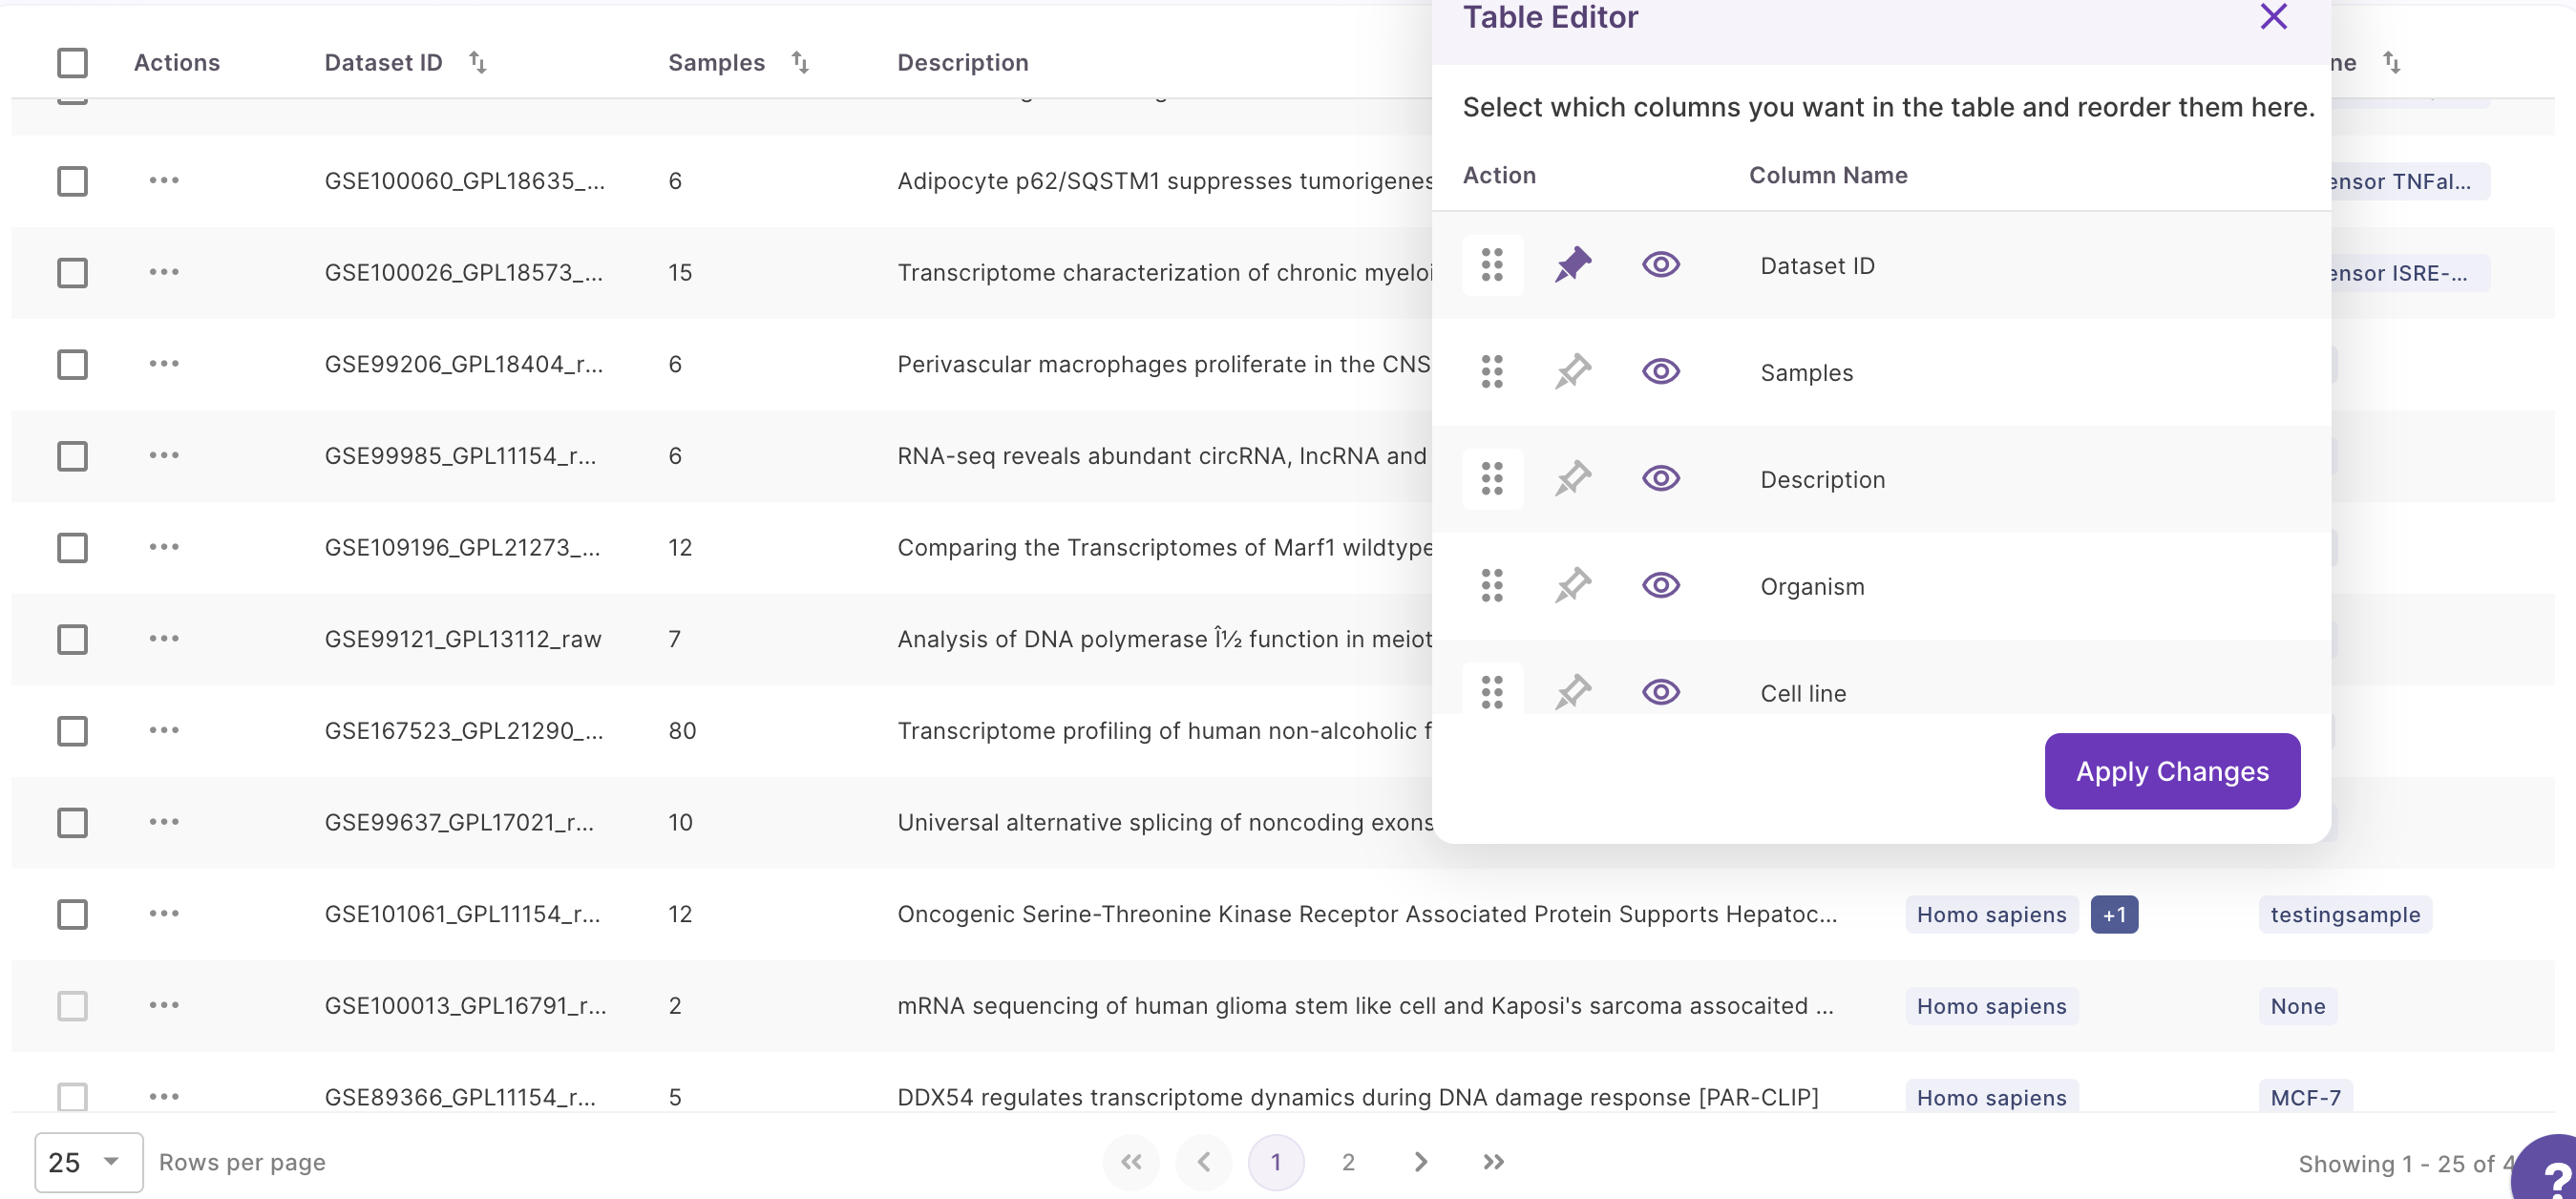Sort by the rightmost column header arrows
This screenshot has height=1199, width=2576.
[x=2391, y=63]
